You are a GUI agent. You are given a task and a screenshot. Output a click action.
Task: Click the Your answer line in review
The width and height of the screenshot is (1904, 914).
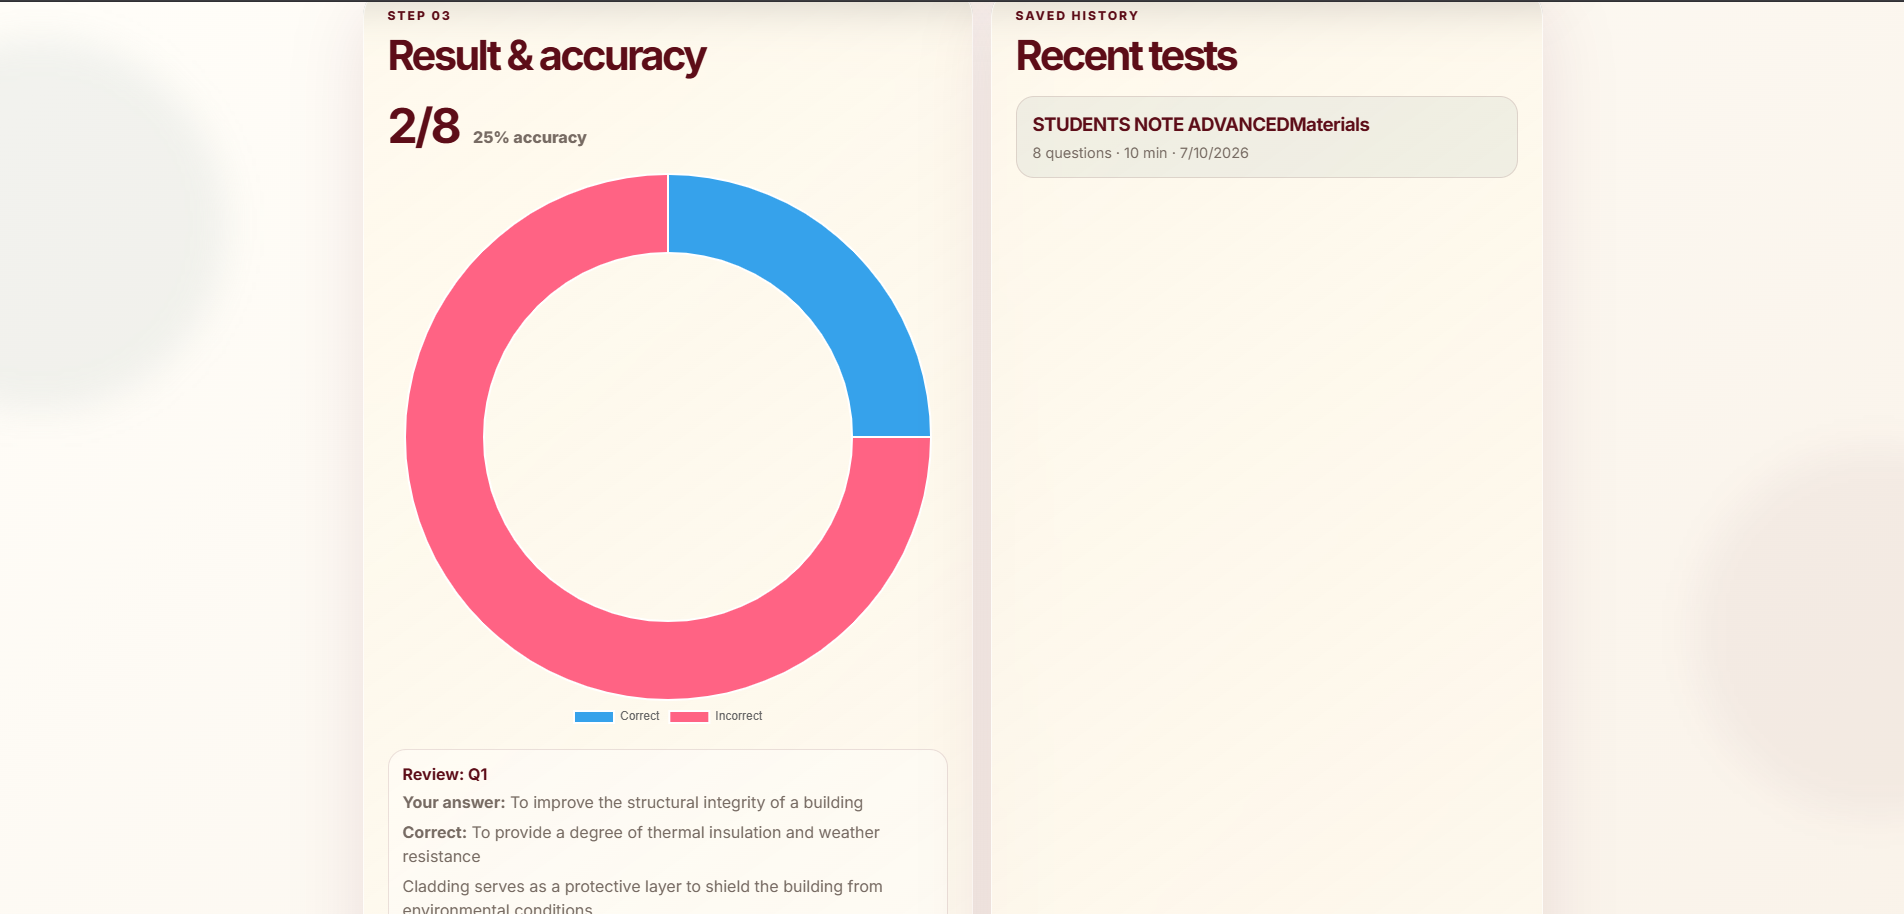(x=633, y=802)
